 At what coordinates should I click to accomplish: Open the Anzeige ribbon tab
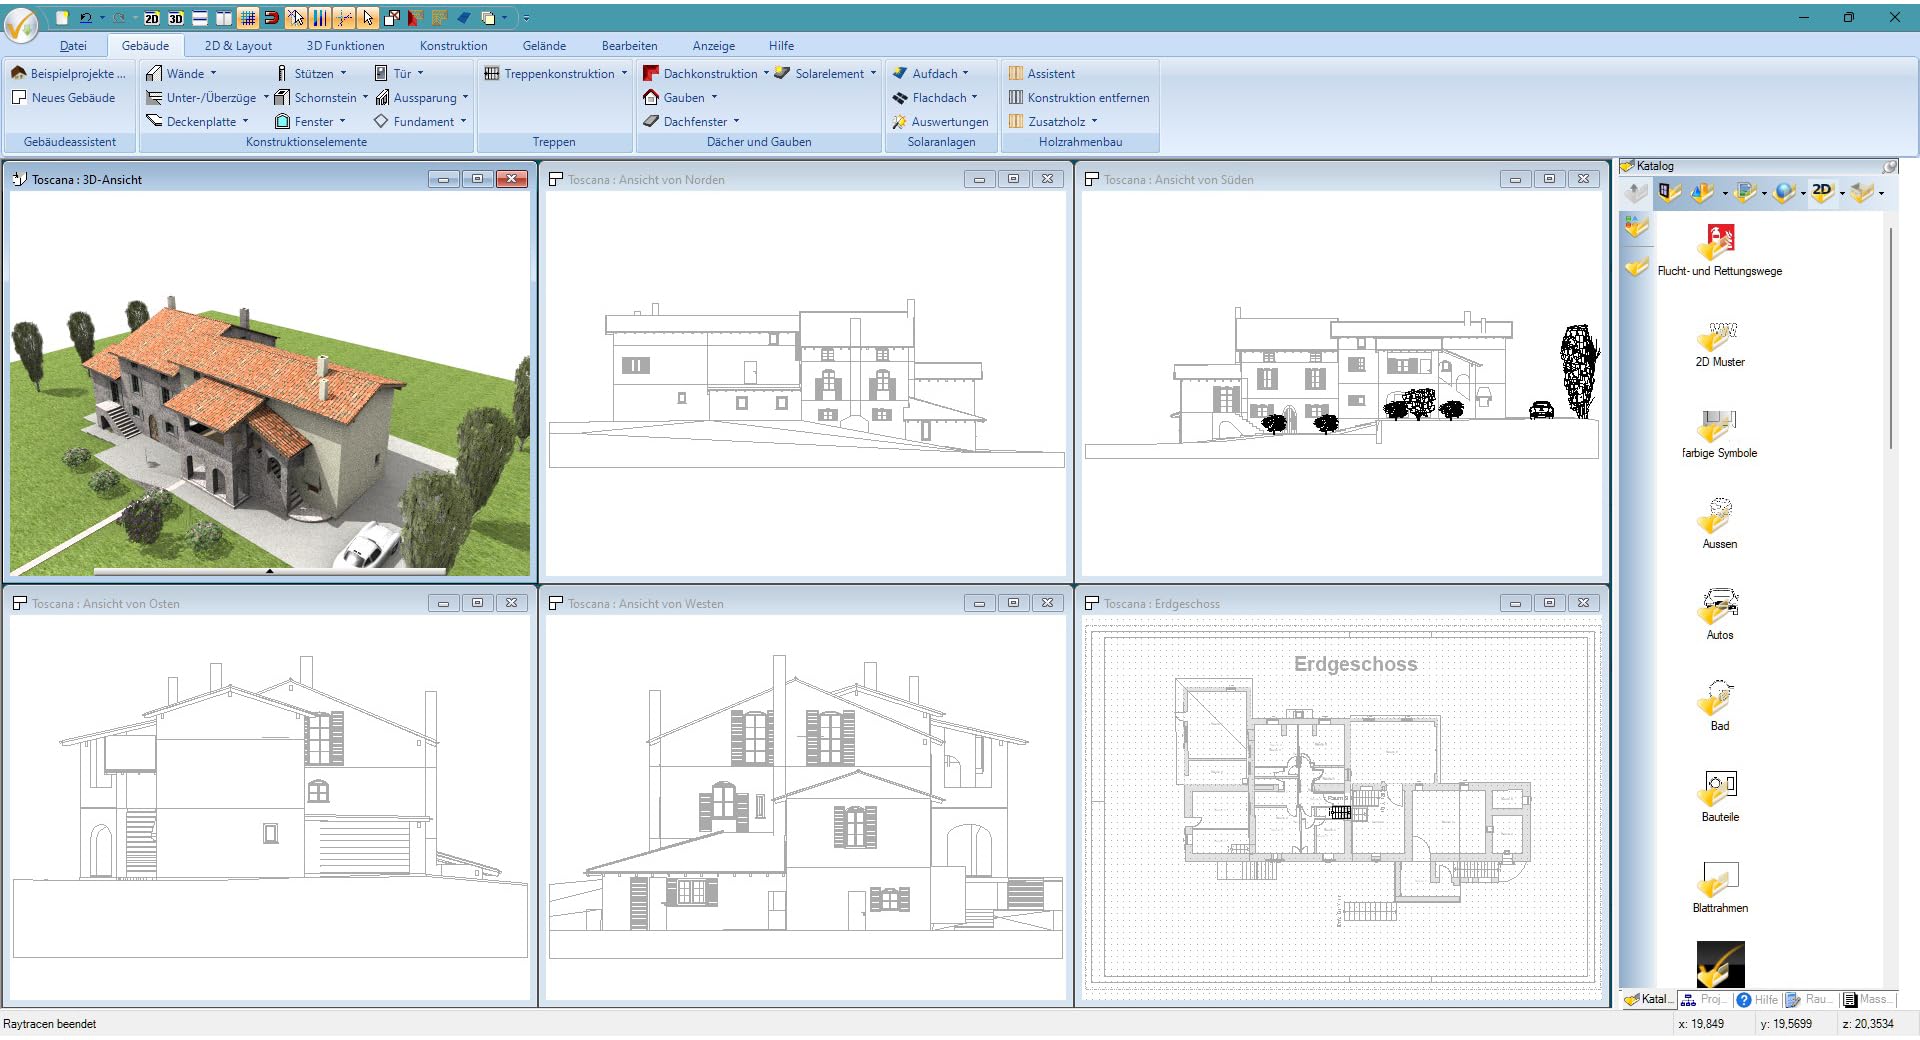click(x=714, y=46)
